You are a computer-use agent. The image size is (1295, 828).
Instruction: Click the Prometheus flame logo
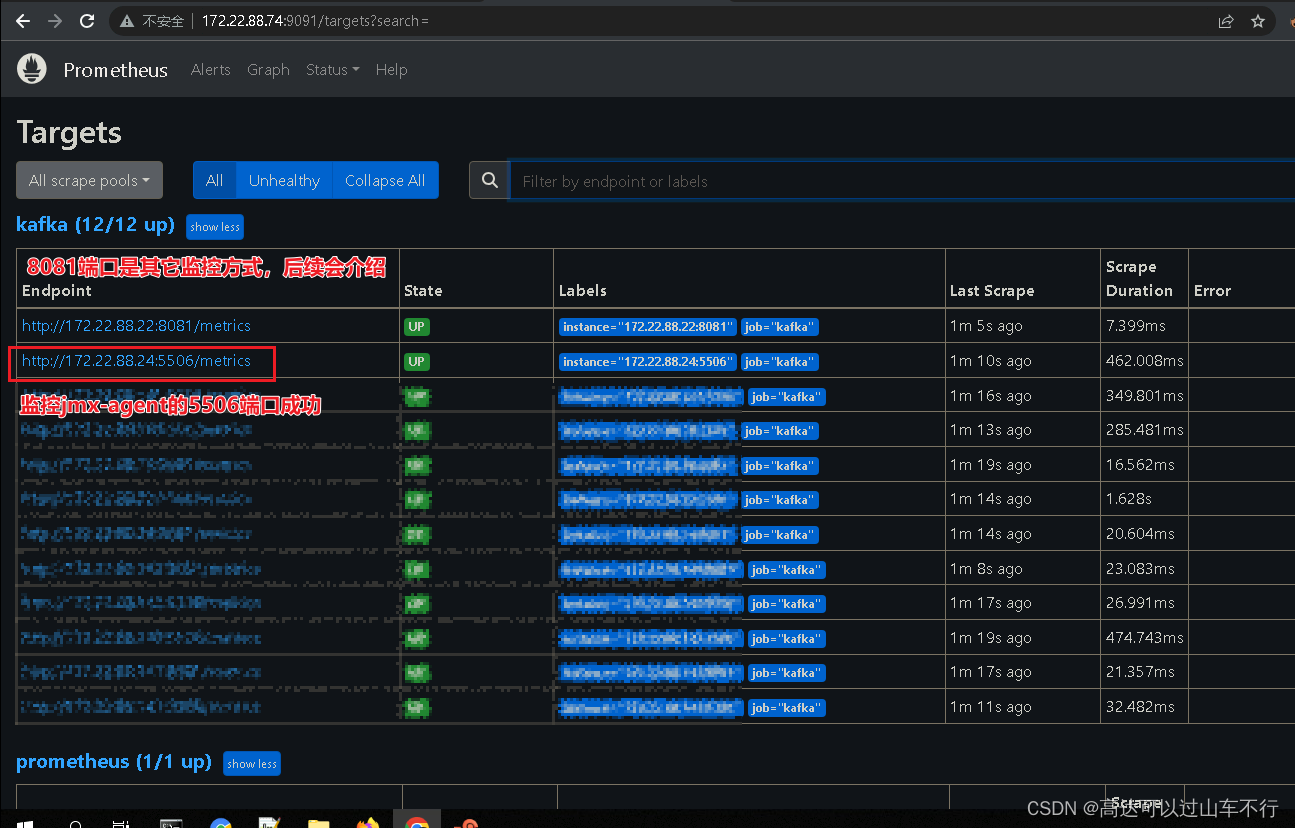point(32,69)
